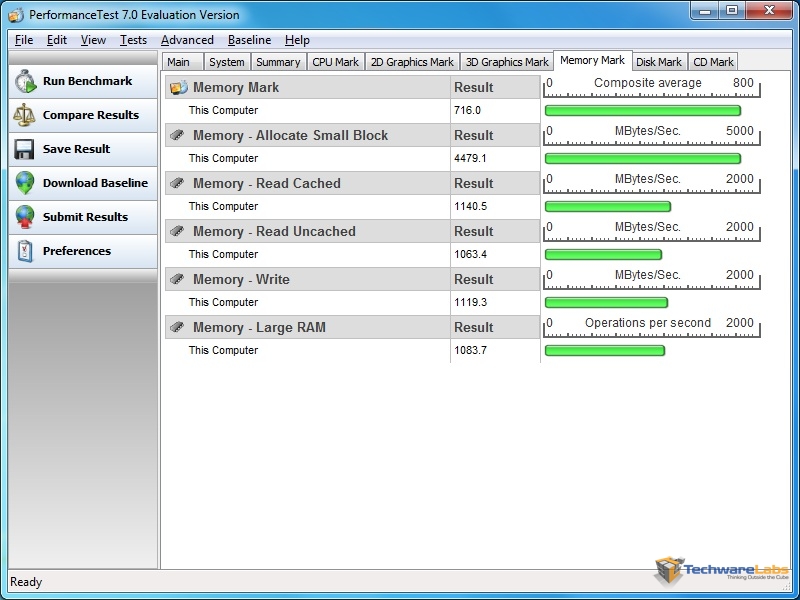Image resolution: width=800 pixels, height=600 pixels.
Task: Click the Memory Mark header icon
Action: 178,88
